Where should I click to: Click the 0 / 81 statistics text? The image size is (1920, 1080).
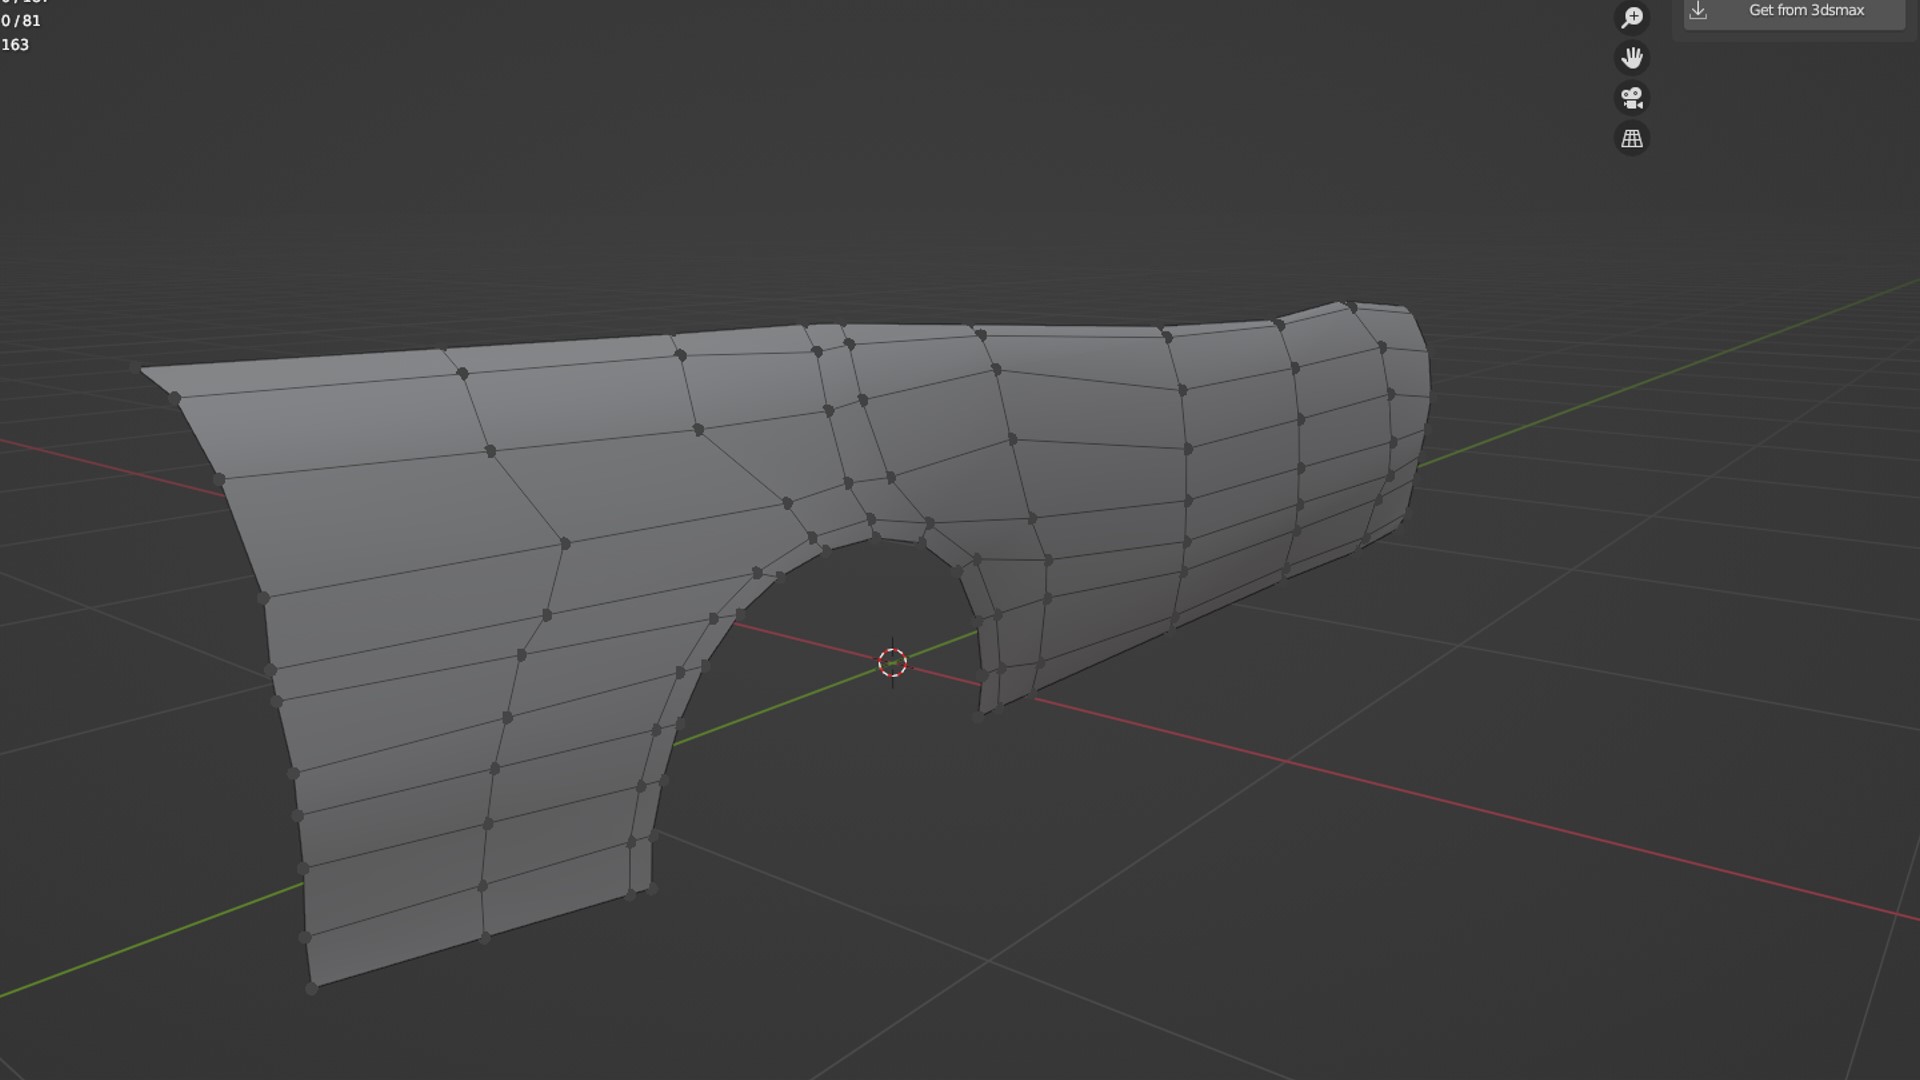click(x=21, y=21)
